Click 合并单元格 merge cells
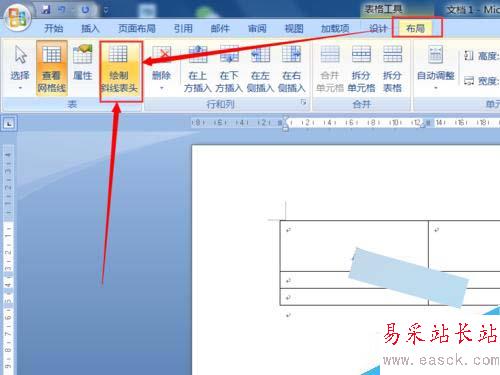Screen dimensions: 500x375 (330, 68)
